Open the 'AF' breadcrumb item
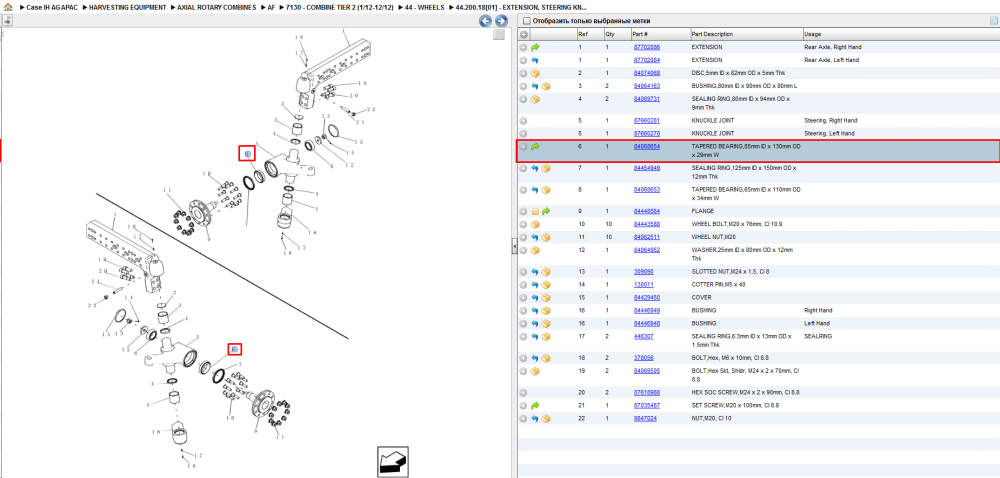 click(x=272, y=7)
